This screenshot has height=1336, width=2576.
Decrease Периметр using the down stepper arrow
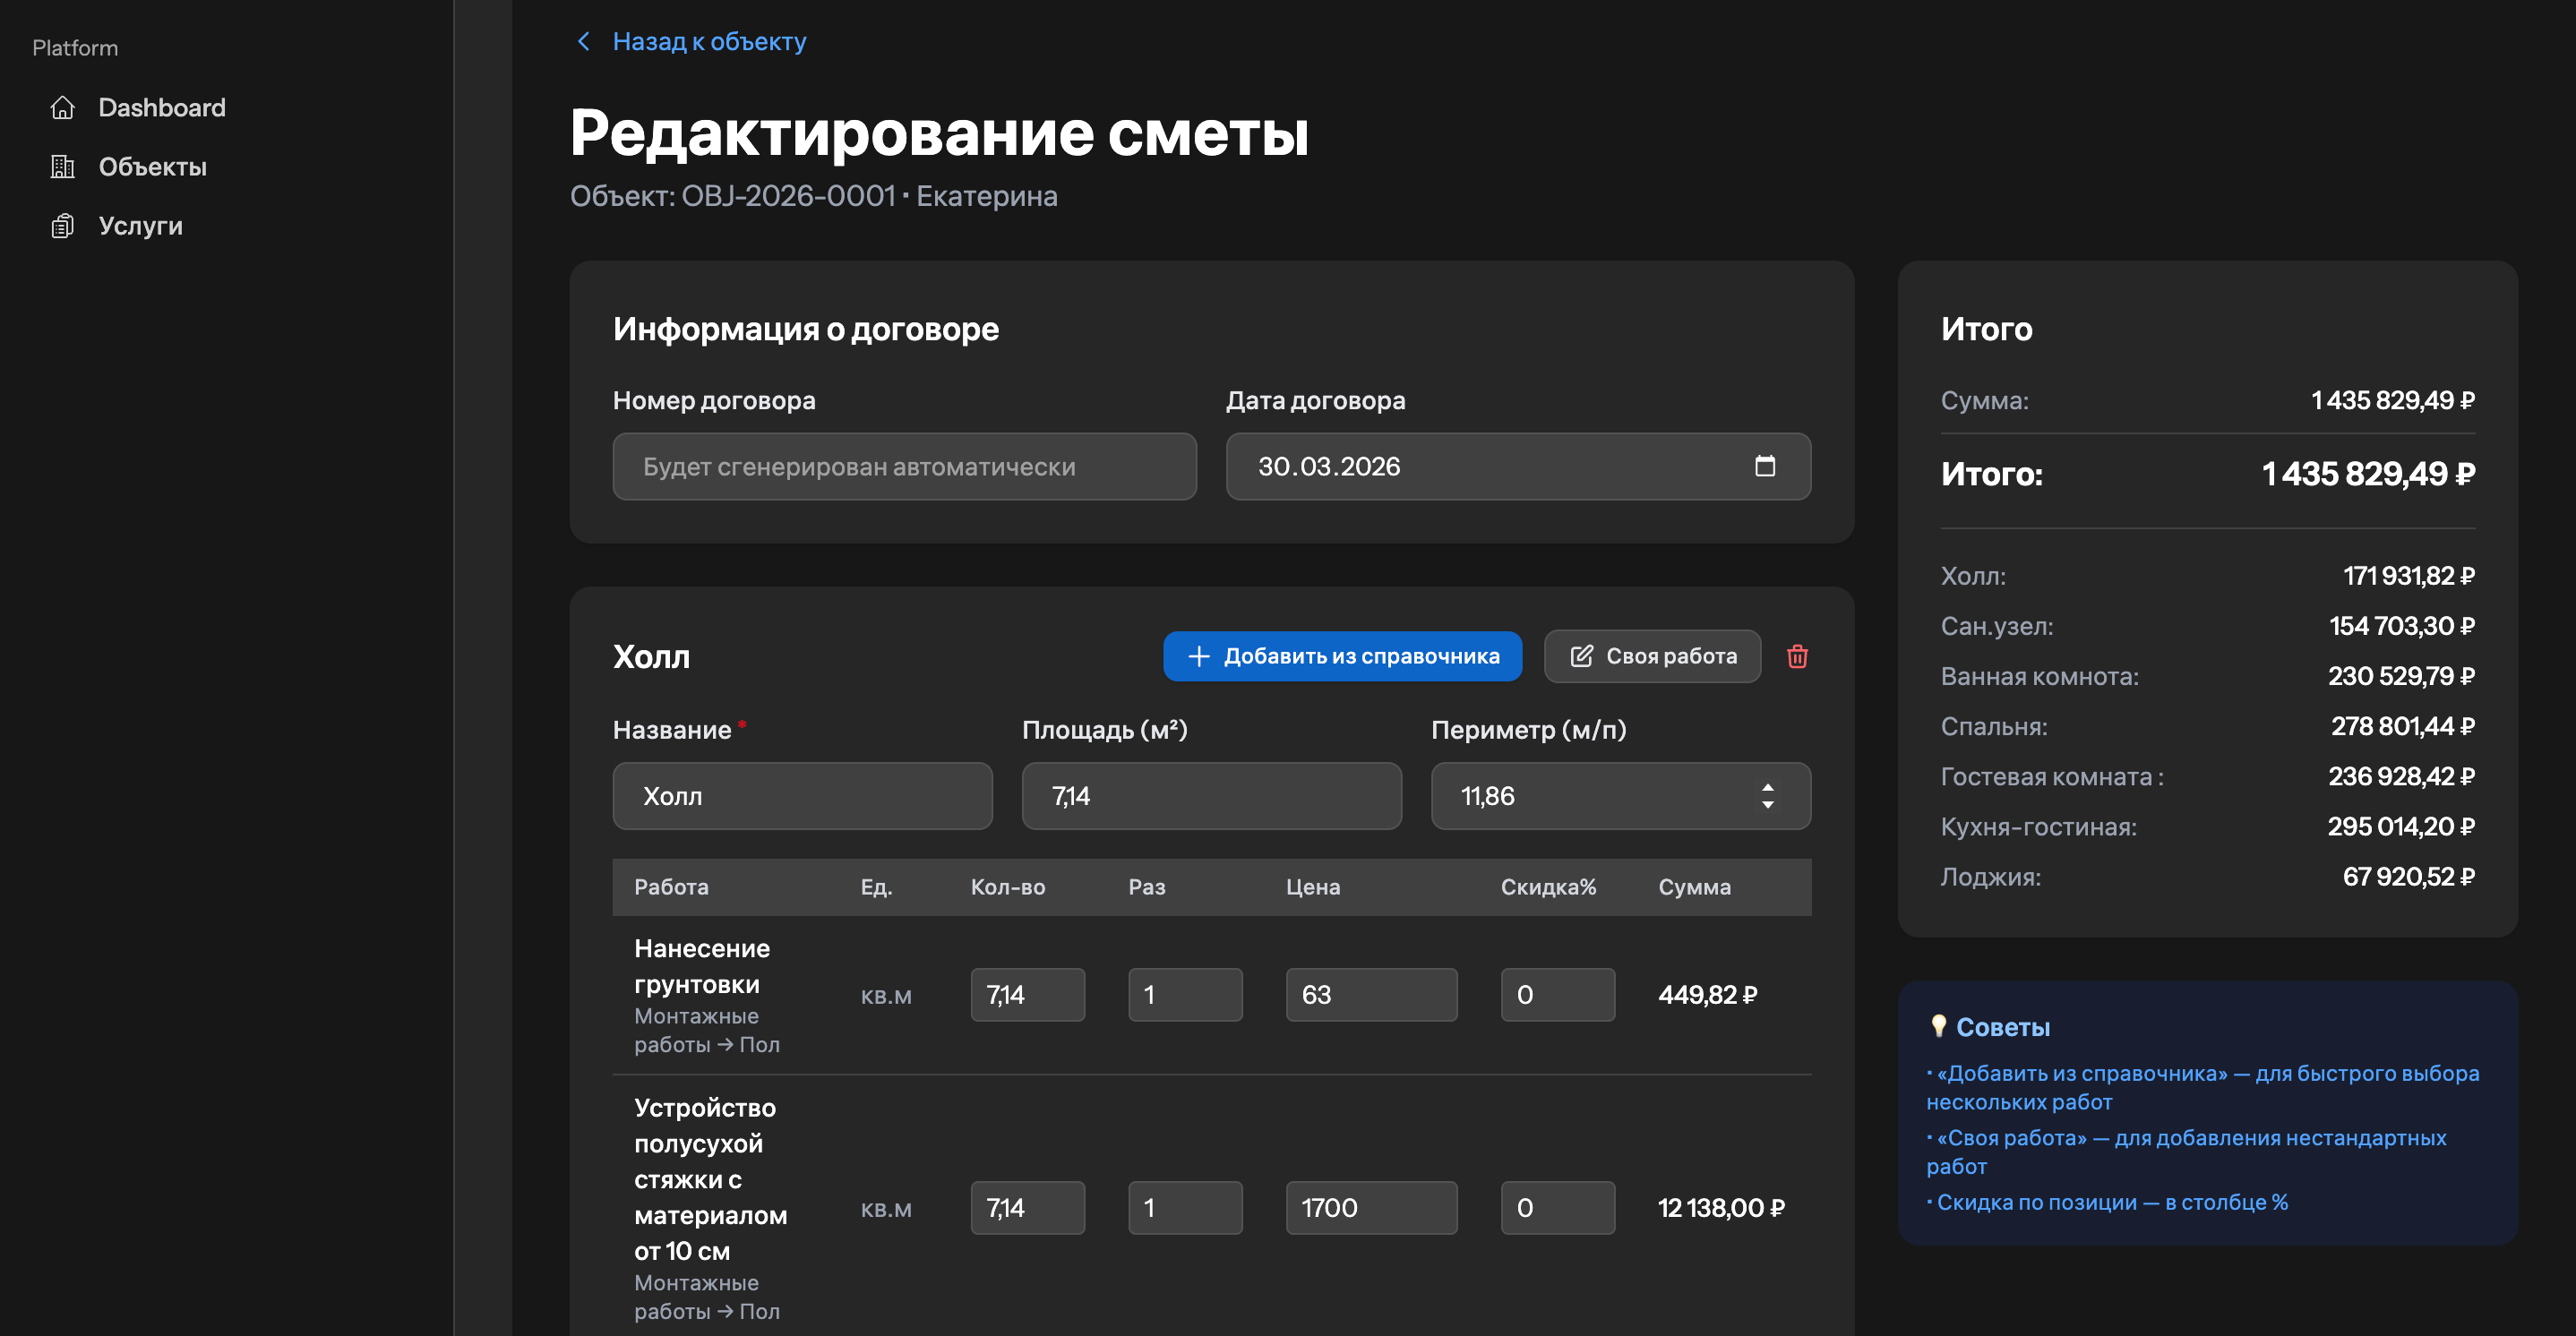[1768, 806]
